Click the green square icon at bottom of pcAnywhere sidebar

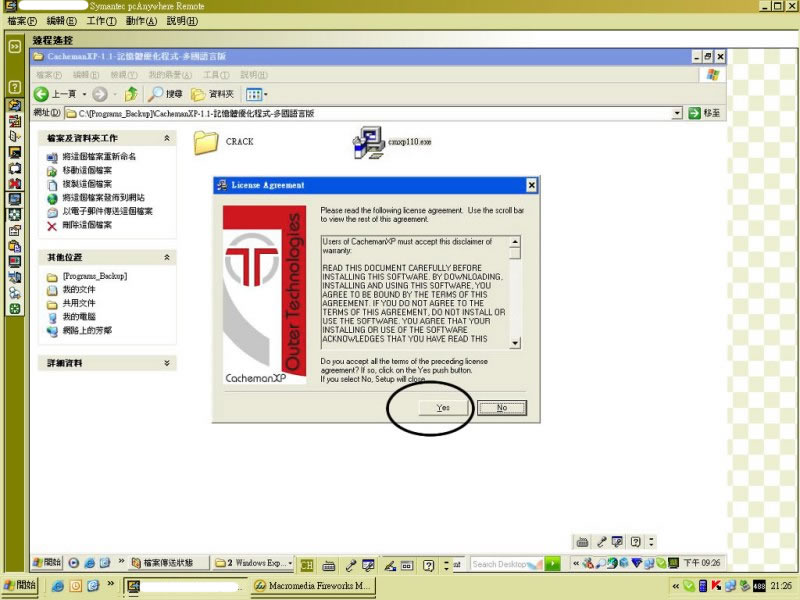coord(15,309)
